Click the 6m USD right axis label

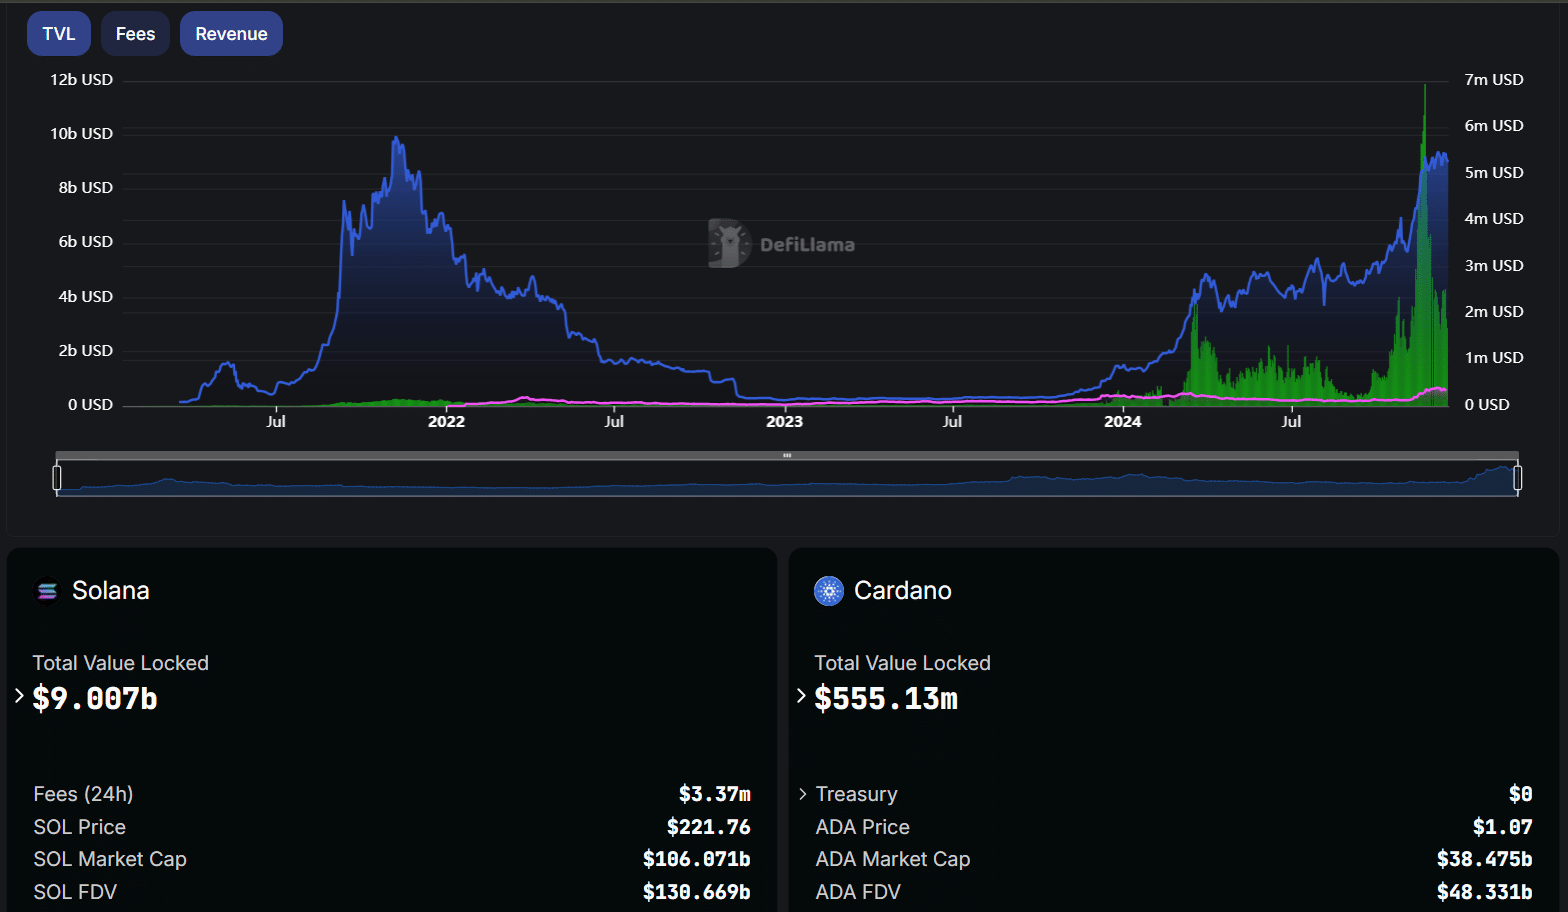[x=1494, y=126]
